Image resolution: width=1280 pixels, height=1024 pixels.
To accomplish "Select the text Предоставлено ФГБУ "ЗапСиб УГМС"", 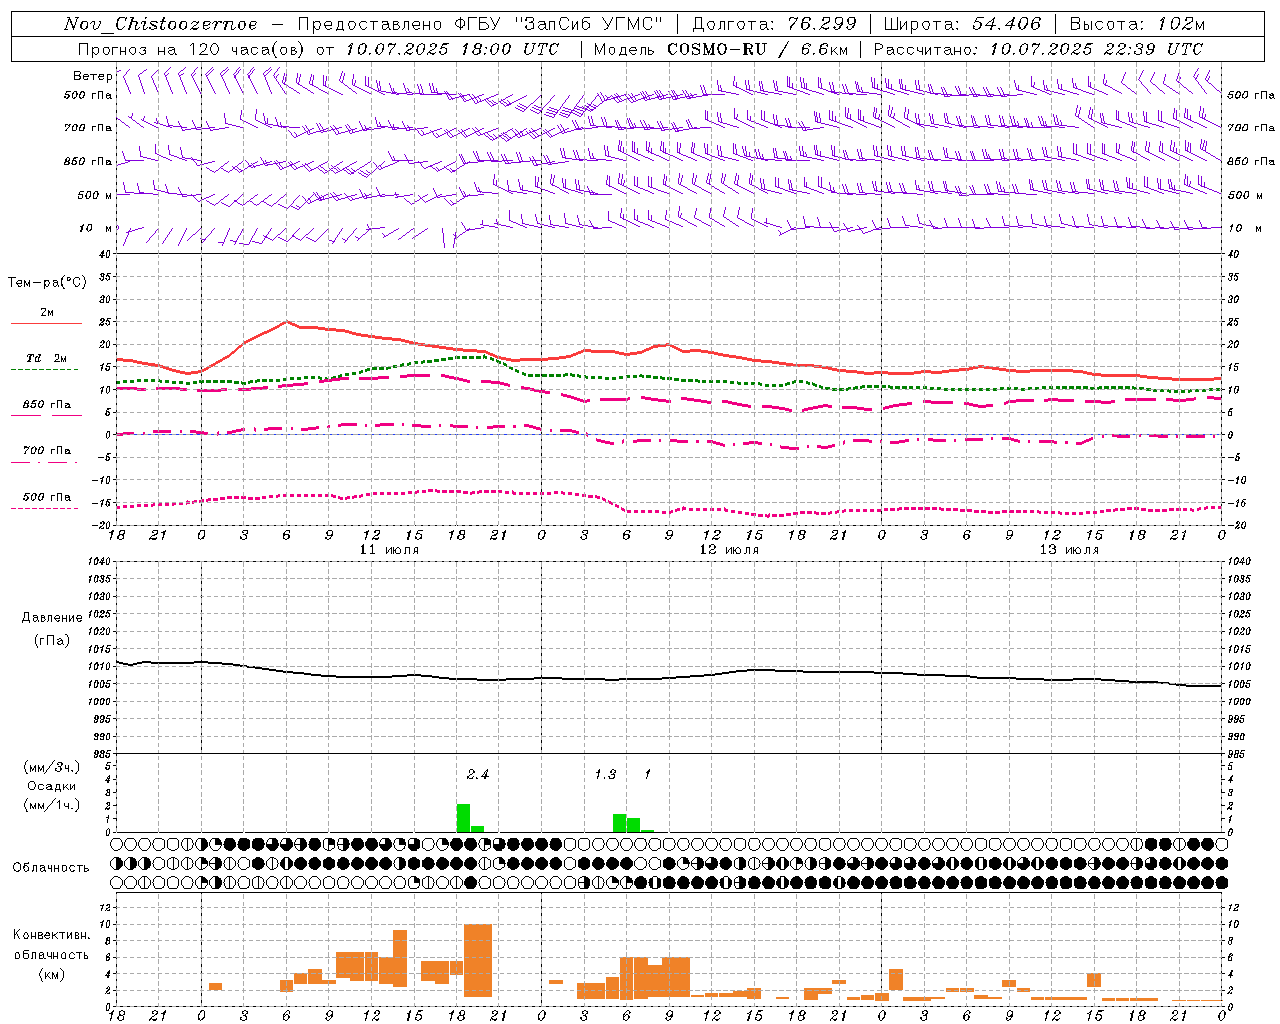I will [x=480, y=24].
